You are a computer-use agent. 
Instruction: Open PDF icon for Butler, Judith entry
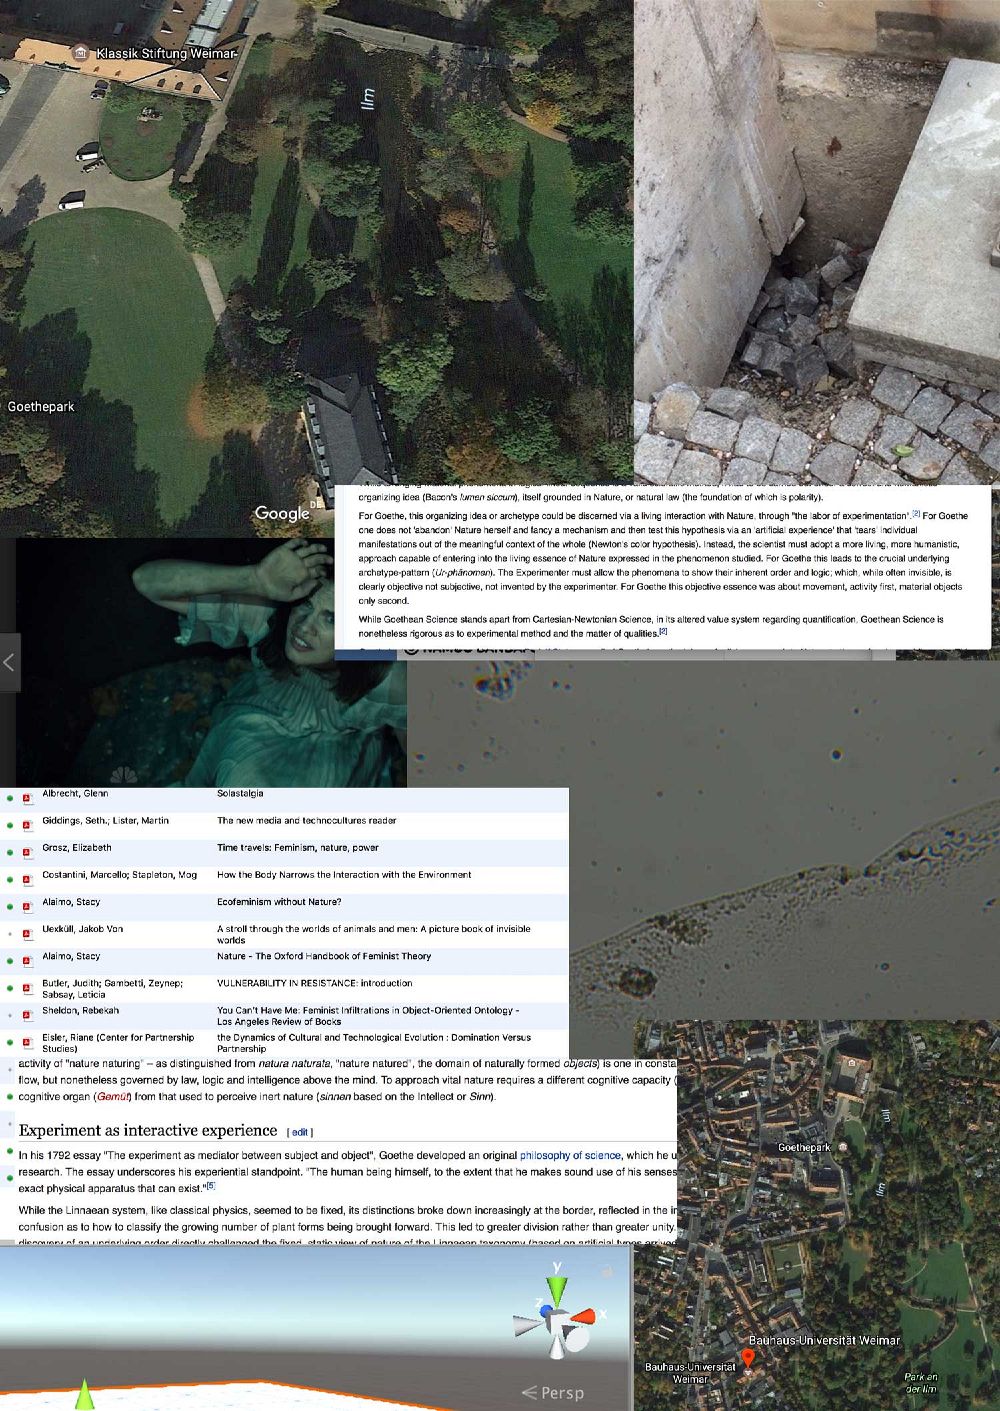(x=28, y=988)
